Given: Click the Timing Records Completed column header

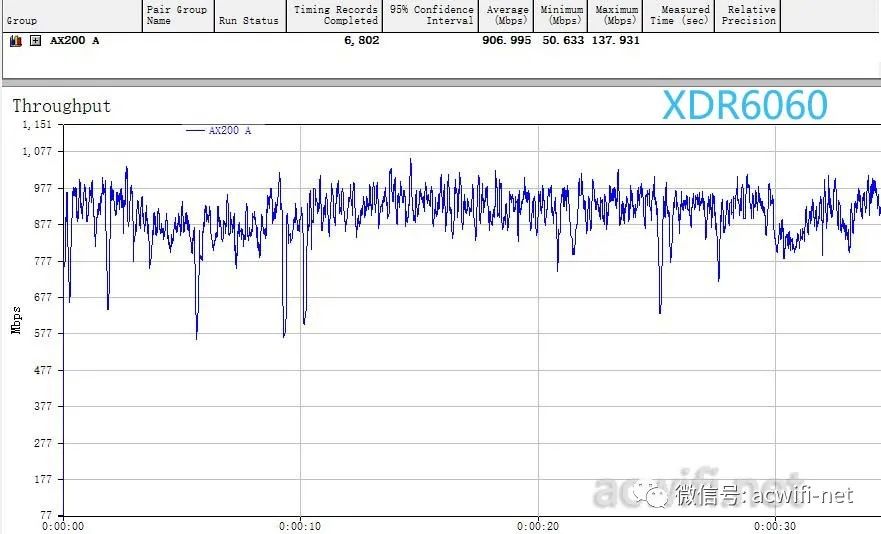Looking at the screenshot, I should [335, 15].
